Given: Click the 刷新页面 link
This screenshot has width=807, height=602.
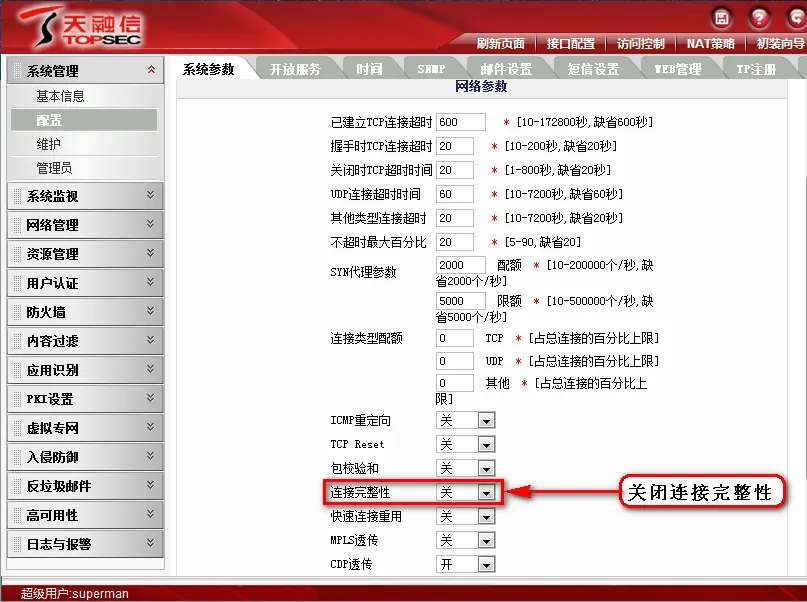Looking at the screenshot, I should [500, 44].
